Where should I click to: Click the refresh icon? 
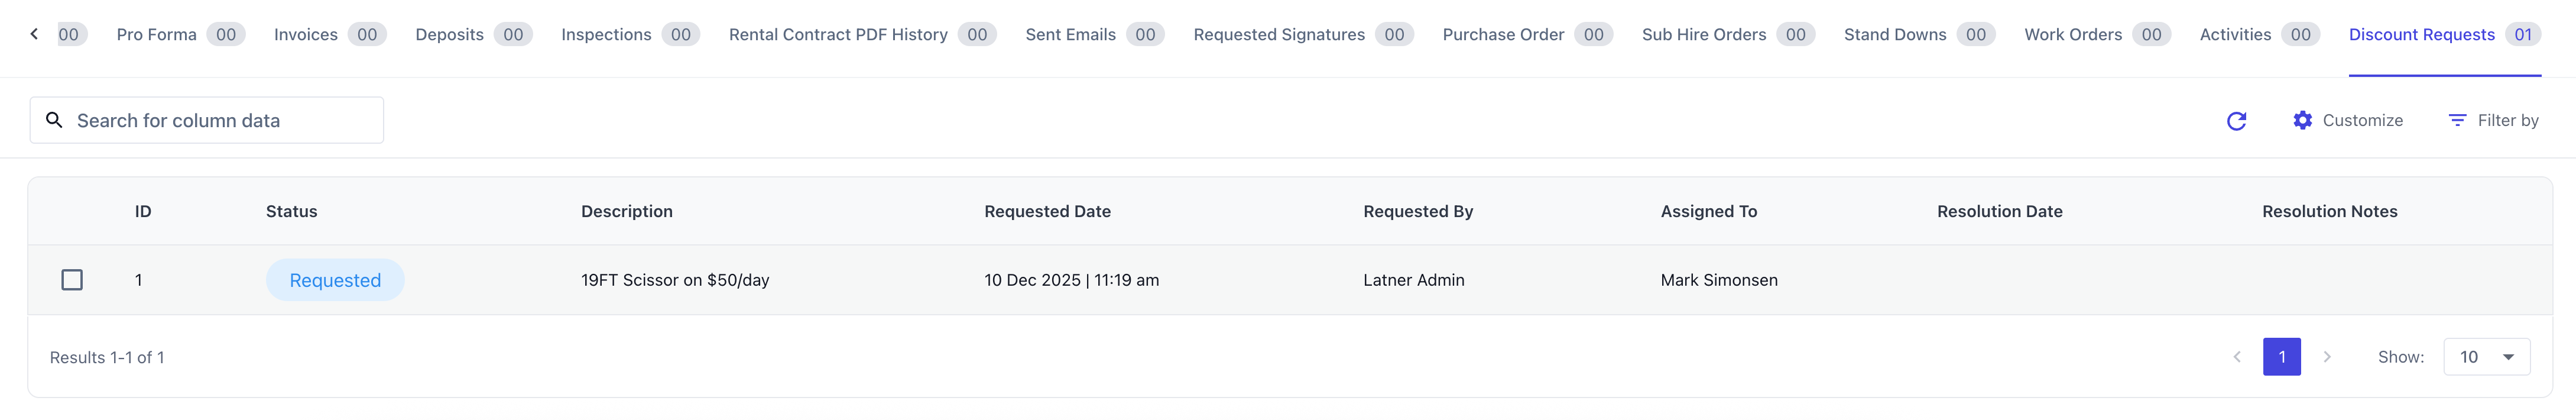click(x=2237, y=121)
